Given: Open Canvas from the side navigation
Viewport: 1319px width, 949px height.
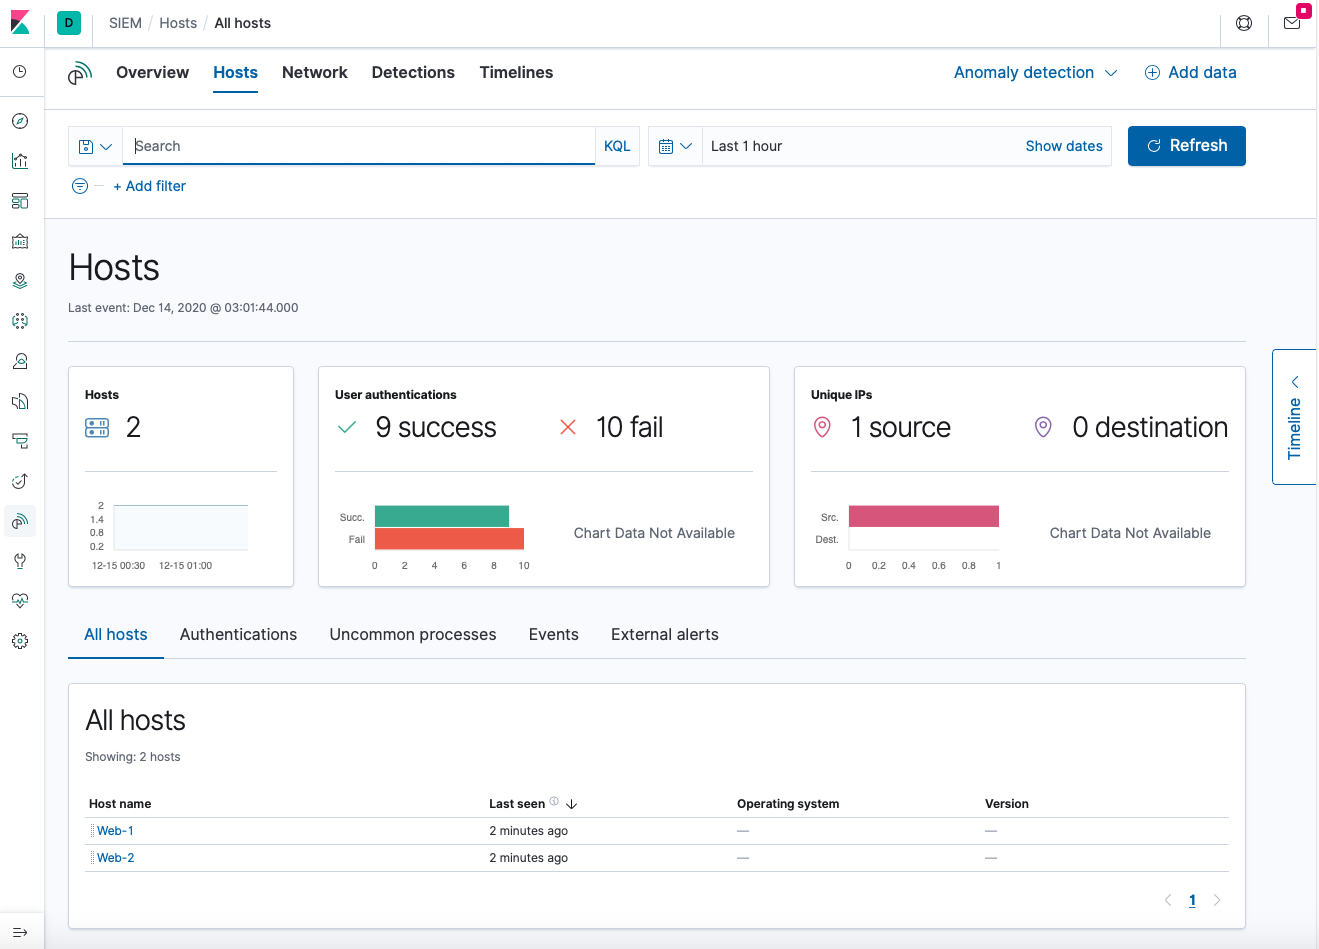Looking at the screenshot, I should (x=20, y=241).
